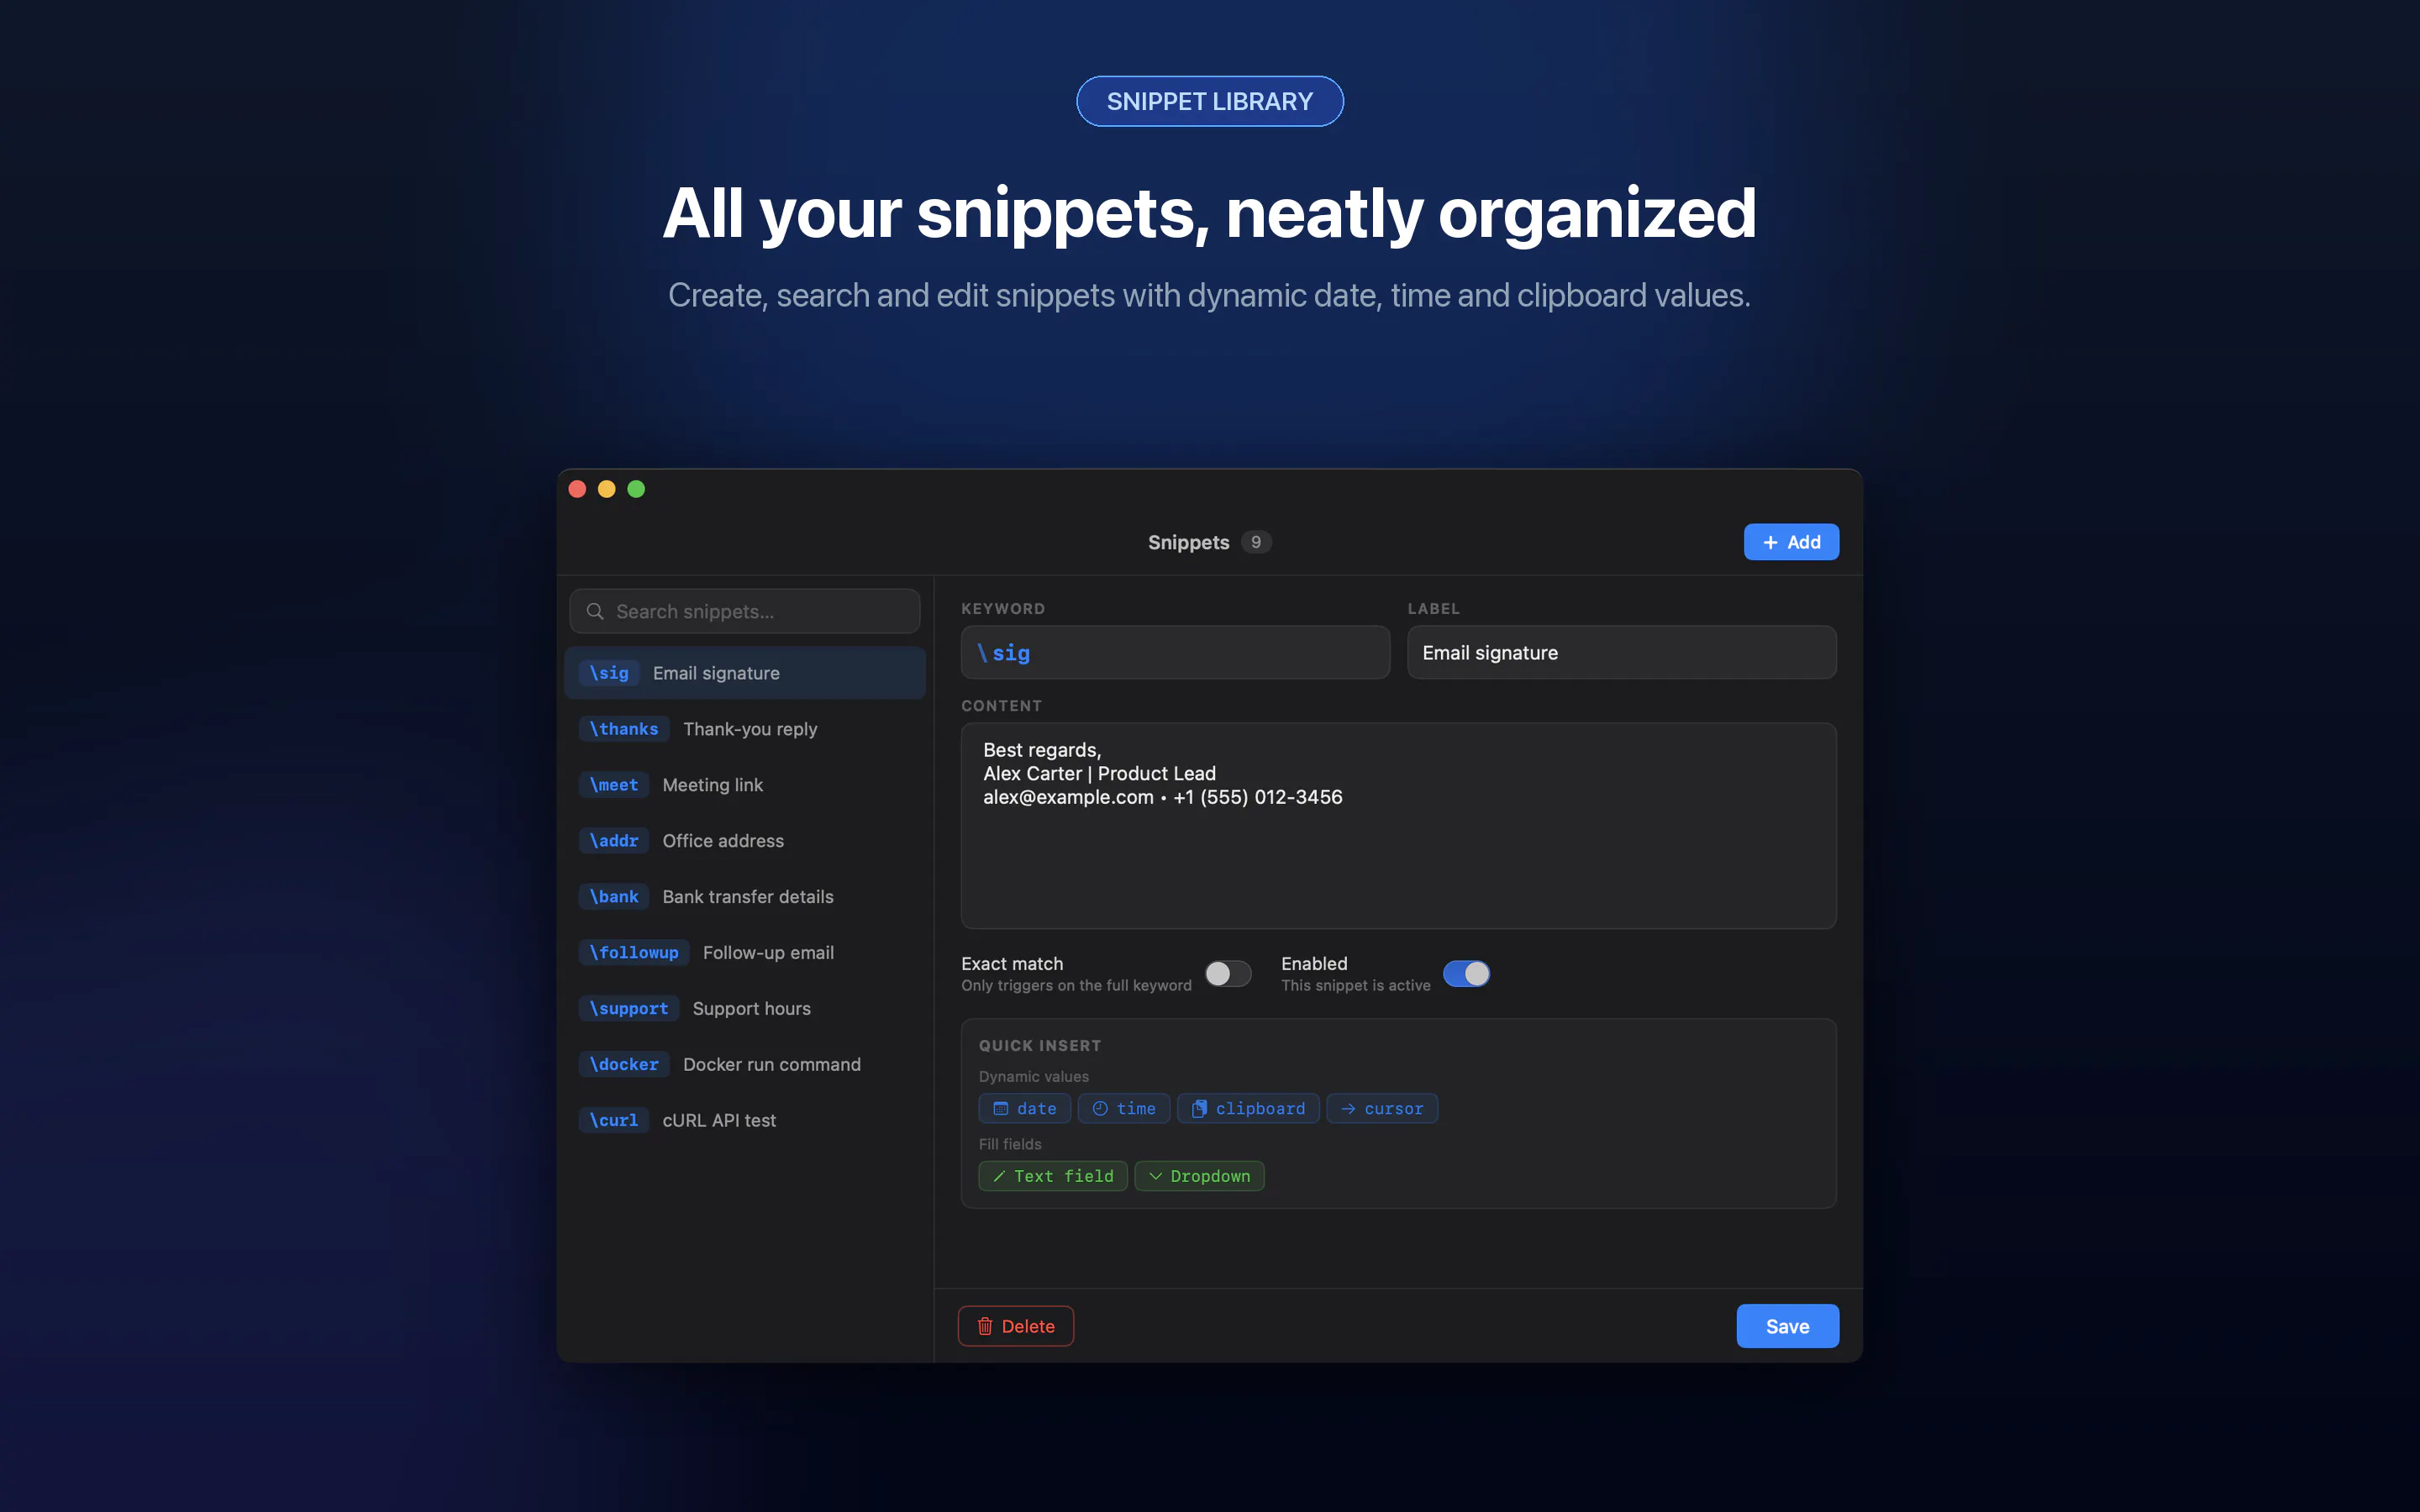Viewport: 2420px width, 1512px height.
Task: Add a Dropdown fill field
Action: (x=1199, y=1176)
